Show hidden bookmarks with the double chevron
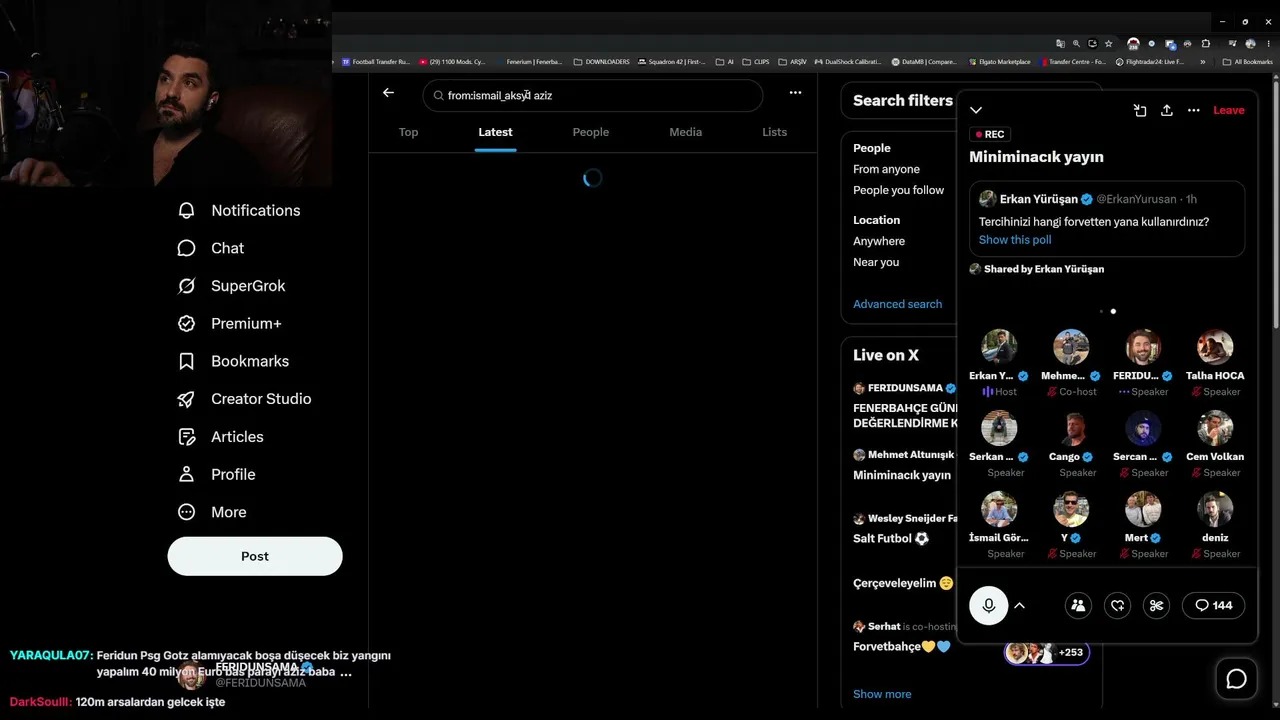This screenshot has width=1280, height=720. click(x=1202, y=62)
